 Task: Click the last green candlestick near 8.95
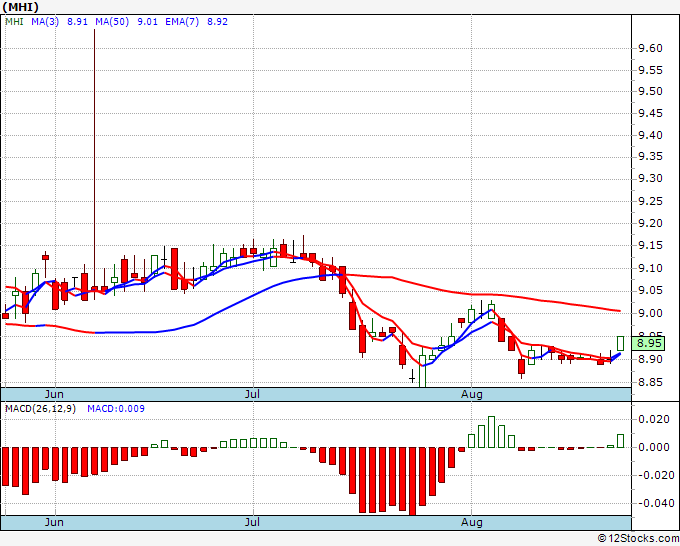[621, 343]
